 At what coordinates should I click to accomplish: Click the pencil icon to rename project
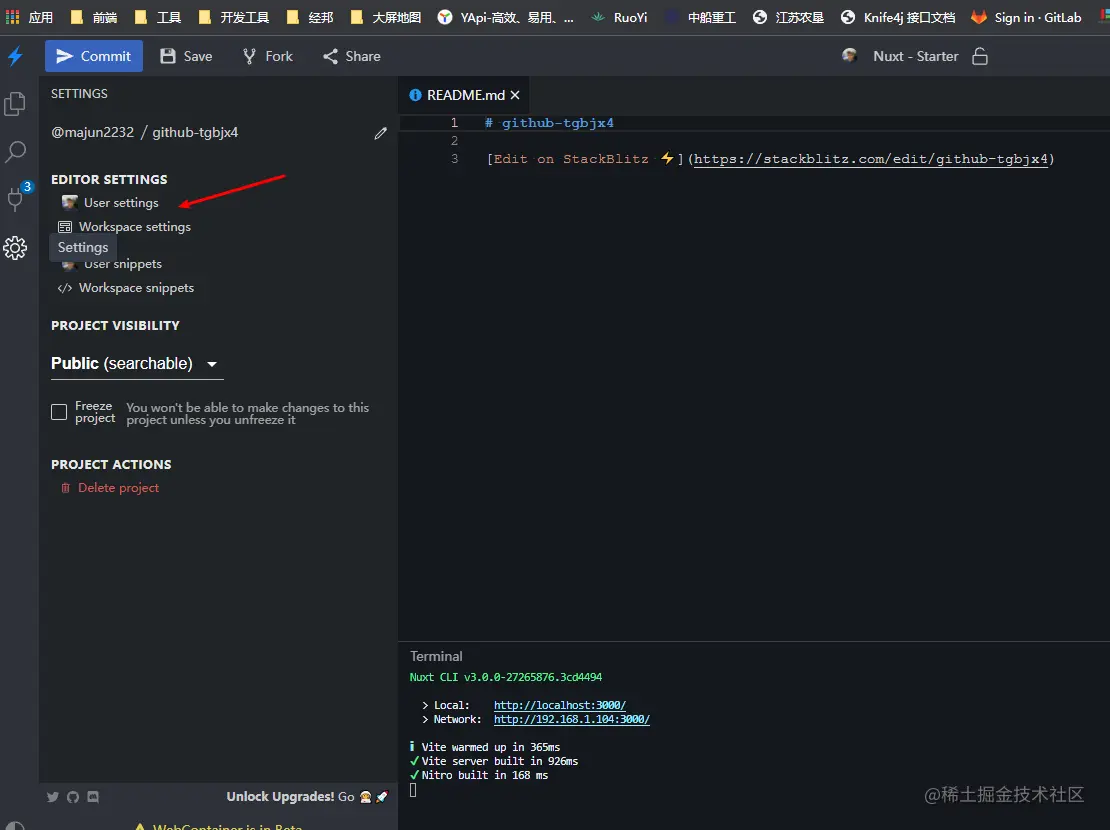pyautogui.click(x=380, y=133)
